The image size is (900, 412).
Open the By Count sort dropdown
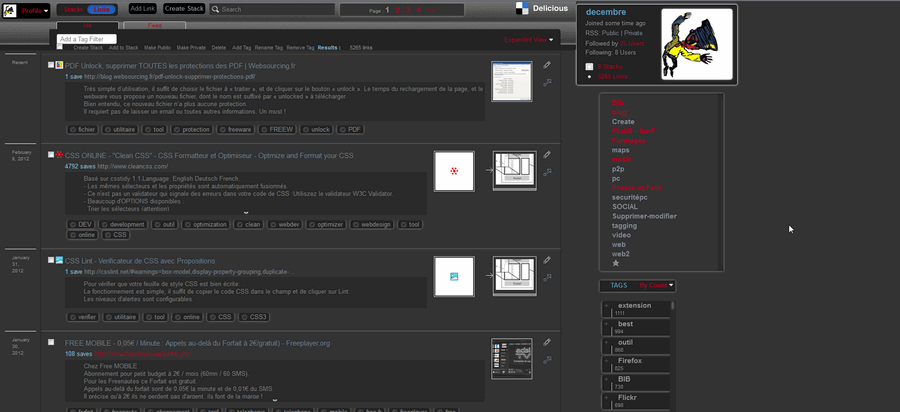(x=657, y=285)
